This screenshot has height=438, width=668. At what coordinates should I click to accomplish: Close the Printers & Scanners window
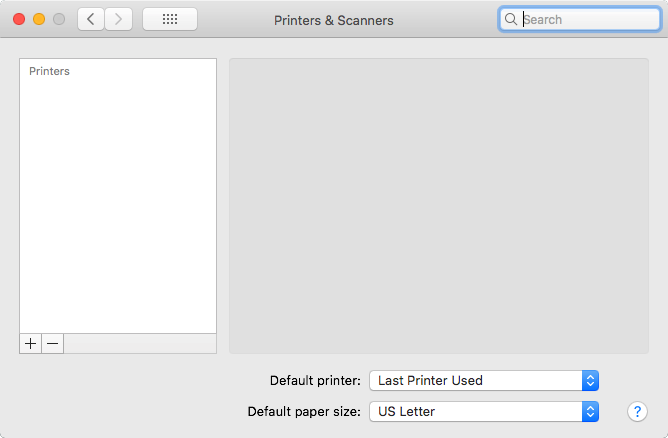(19, 19)
